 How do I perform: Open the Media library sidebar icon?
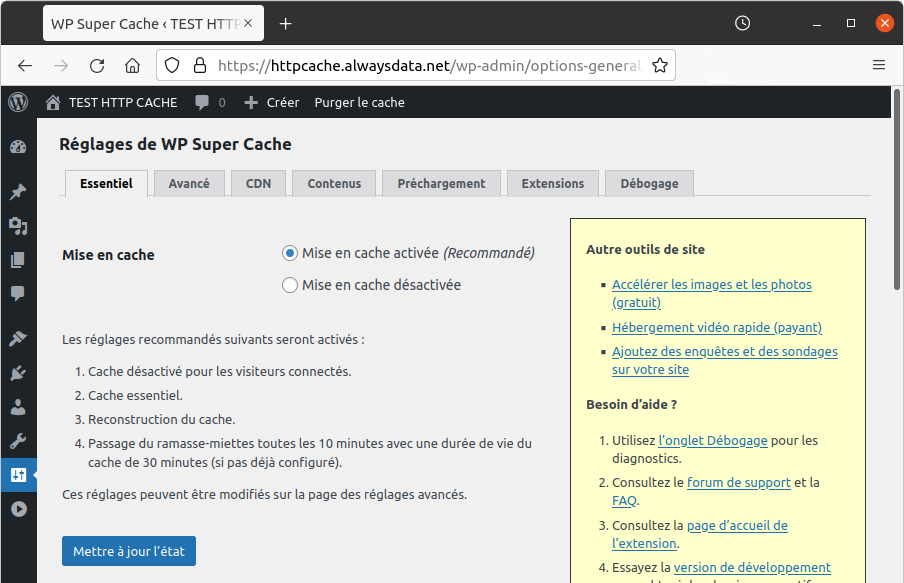pyautogui.click(x=18, y=226)
